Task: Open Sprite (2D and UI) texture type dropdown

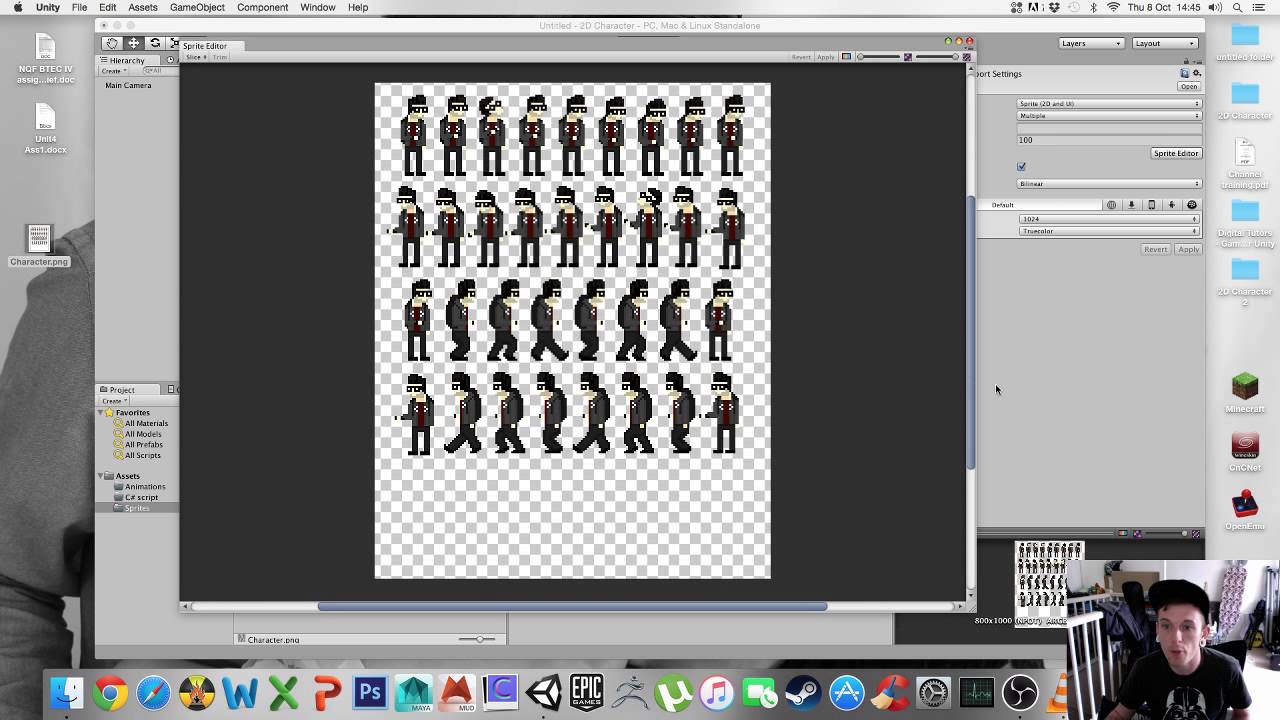Action: (1109, 103)
